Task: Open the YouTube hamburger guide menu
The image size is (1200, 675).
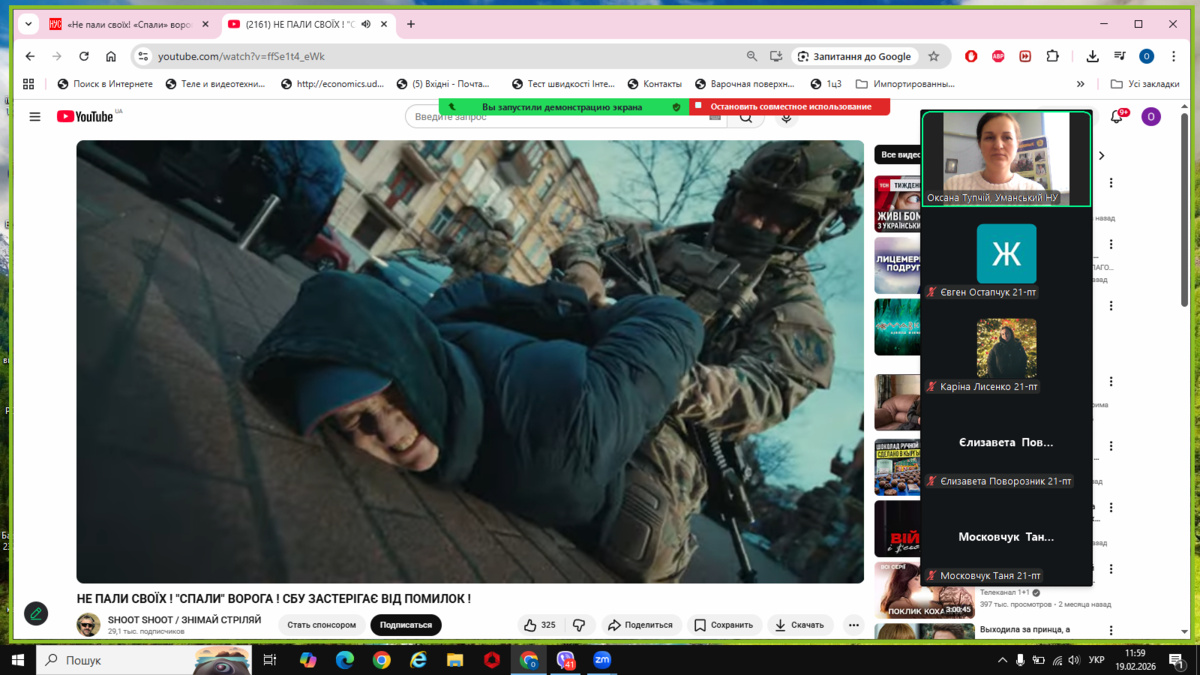Action: [x=35, y=117]
